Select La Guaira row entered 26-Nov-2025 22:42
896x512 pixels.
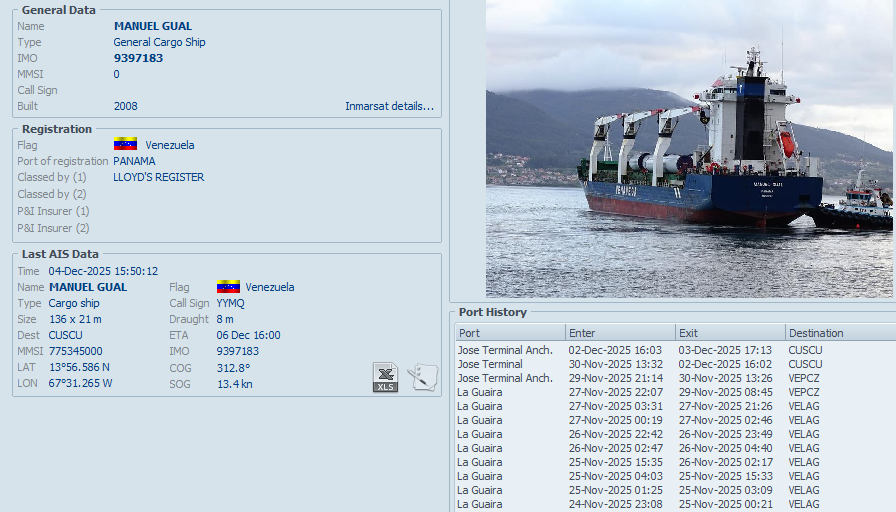(675, 434)
